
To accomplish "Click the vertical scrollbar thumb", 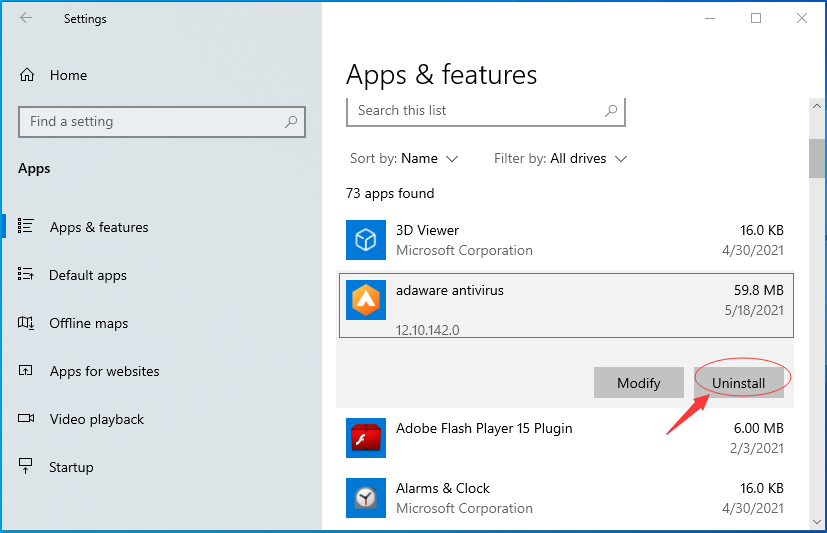I will point(817,159).
